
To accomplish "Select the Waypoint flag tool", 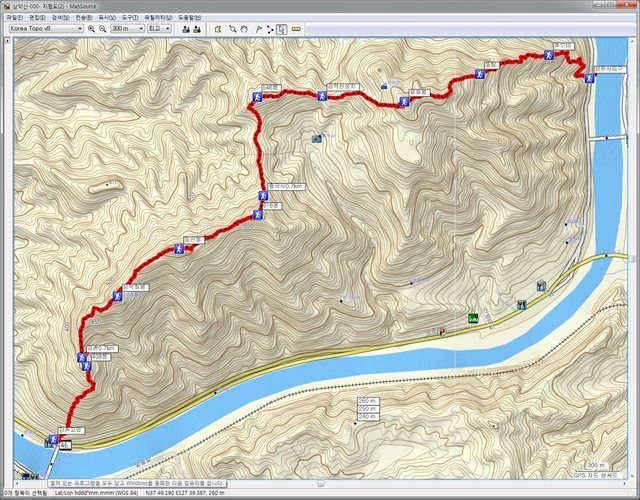I will 258,29.
